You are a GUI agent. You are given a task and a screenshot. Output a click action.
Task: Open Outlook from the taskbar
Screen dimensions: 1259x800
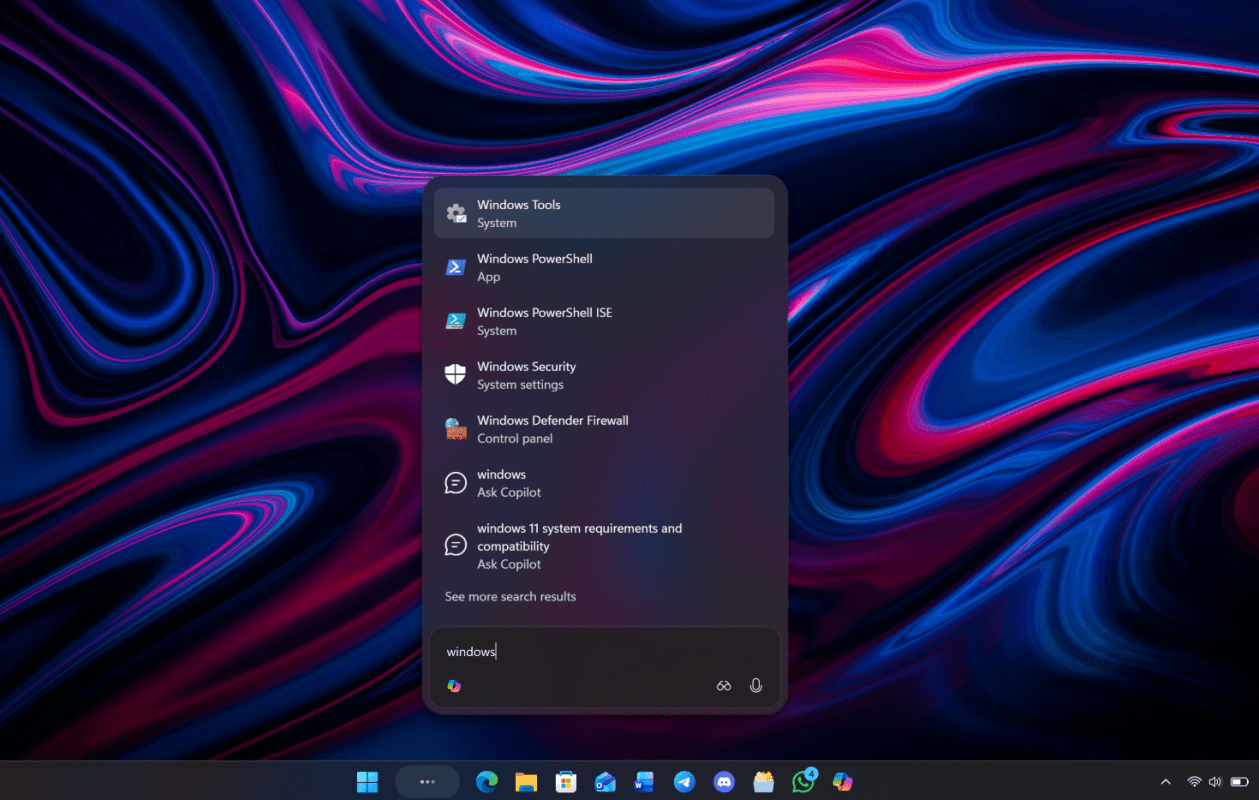(605, 781)
